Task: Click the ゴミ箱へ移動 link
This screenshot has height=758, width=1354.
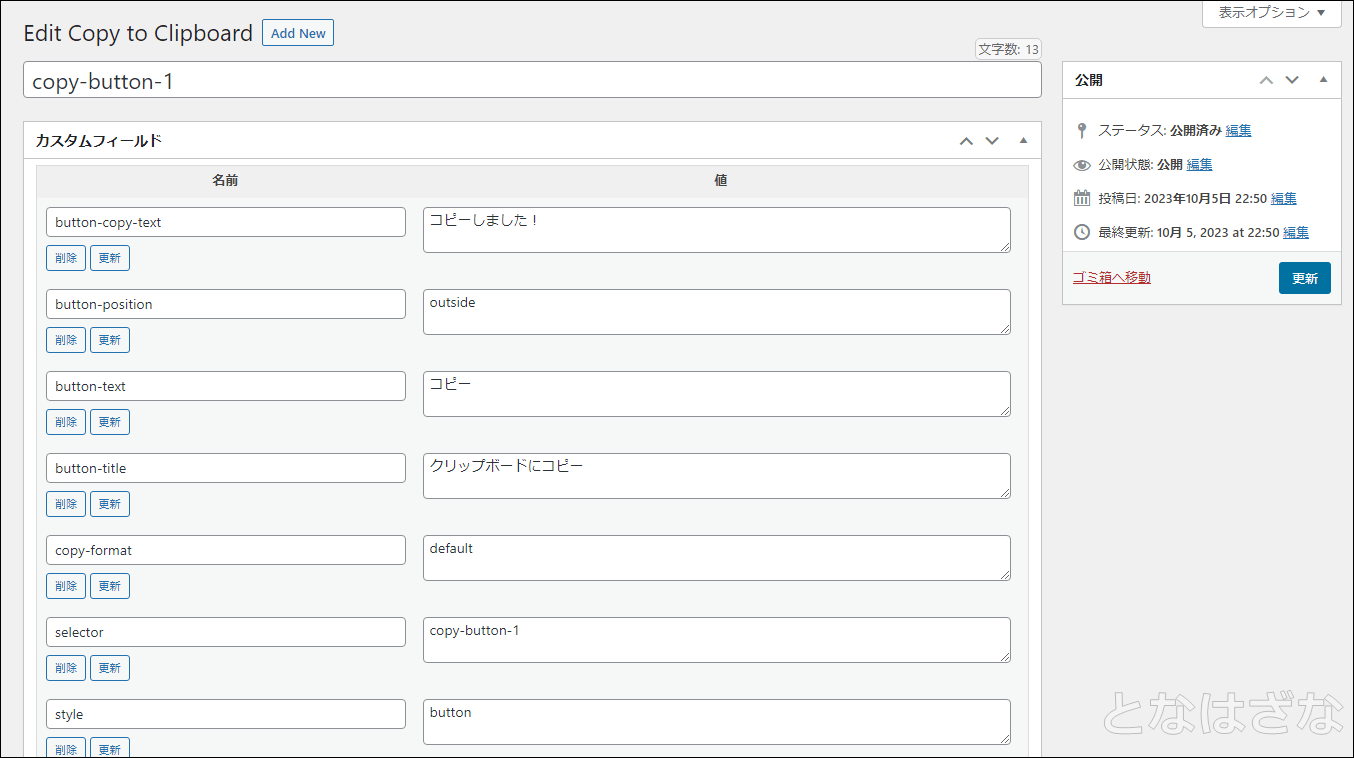Action: [x=1111, y=277]
